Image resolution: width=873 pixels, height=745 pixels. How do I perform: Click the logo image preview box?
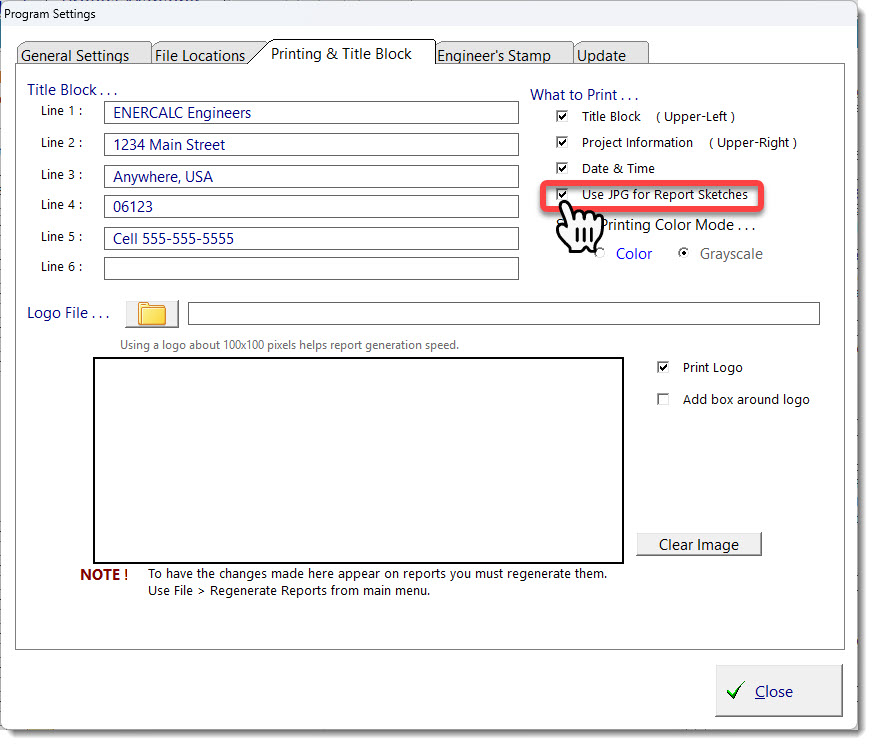point(359,461)
